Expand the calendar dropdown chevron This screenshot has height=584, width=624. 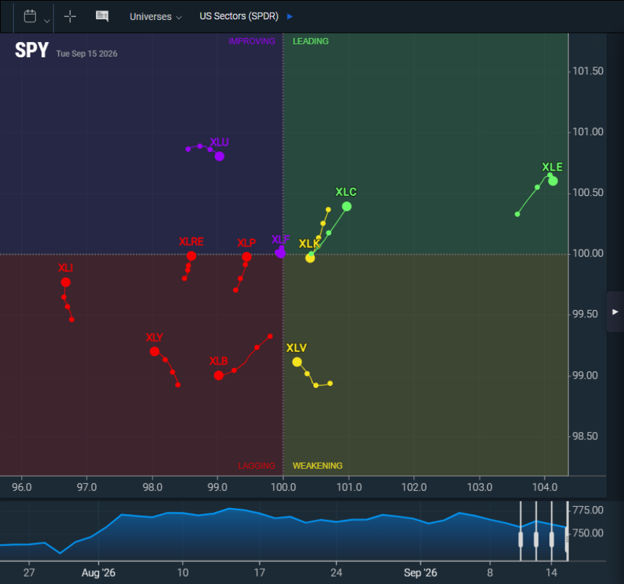[47, 21]
